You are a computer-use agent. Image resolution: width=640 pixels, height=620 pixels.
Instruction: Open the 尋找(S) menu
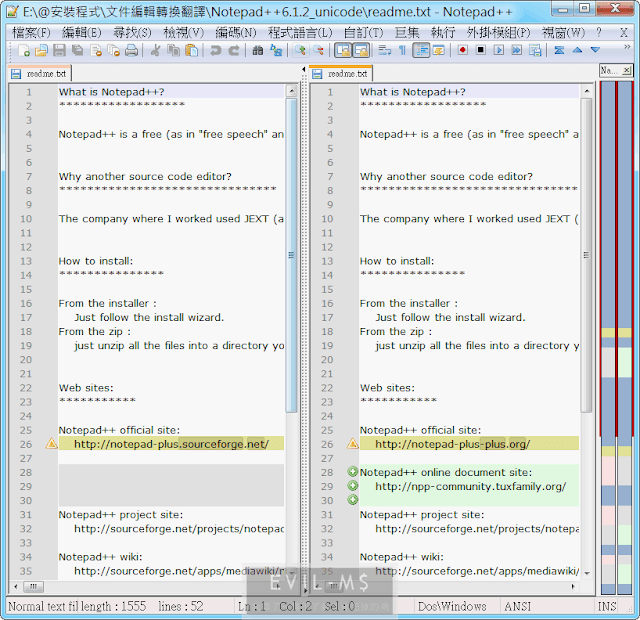pos(132,33)
